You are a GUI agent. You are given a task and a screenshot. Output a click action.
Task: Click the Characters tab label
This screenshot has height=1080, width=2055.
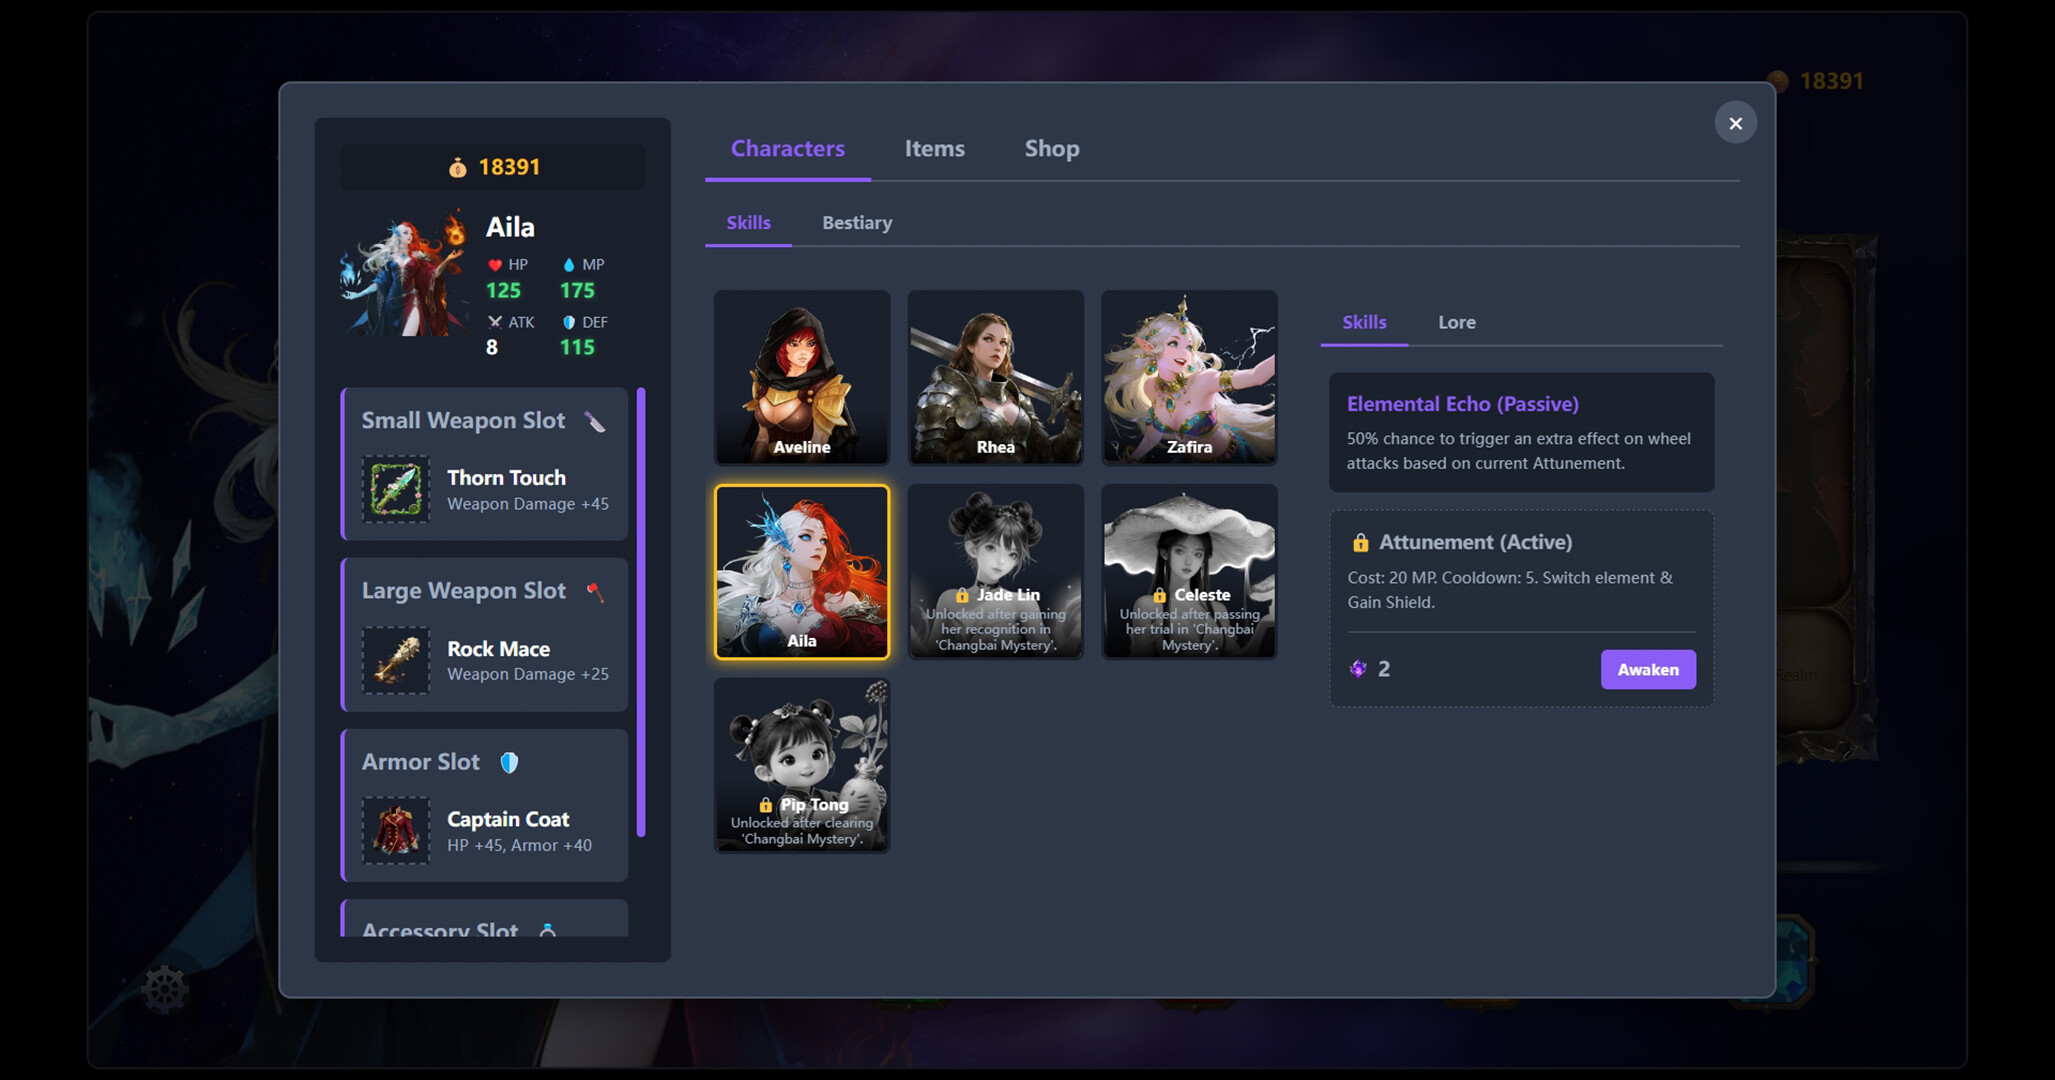click(x=787, y=148)
